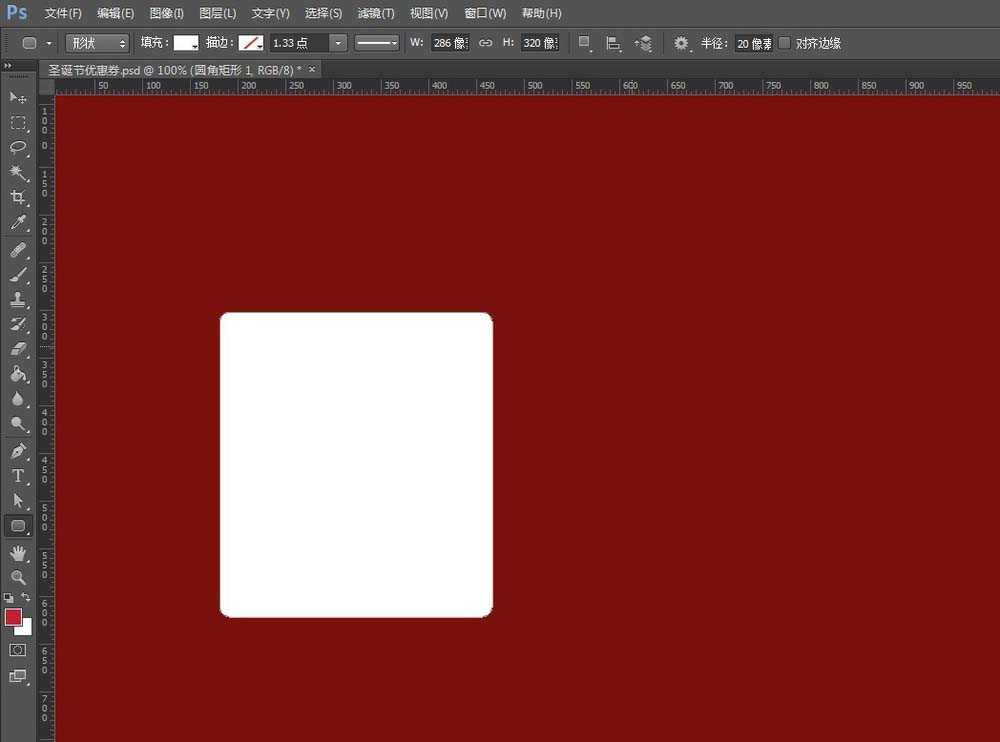The image size is (1000, 742).
Task: Select the Move tool
Action: [18, 97]
